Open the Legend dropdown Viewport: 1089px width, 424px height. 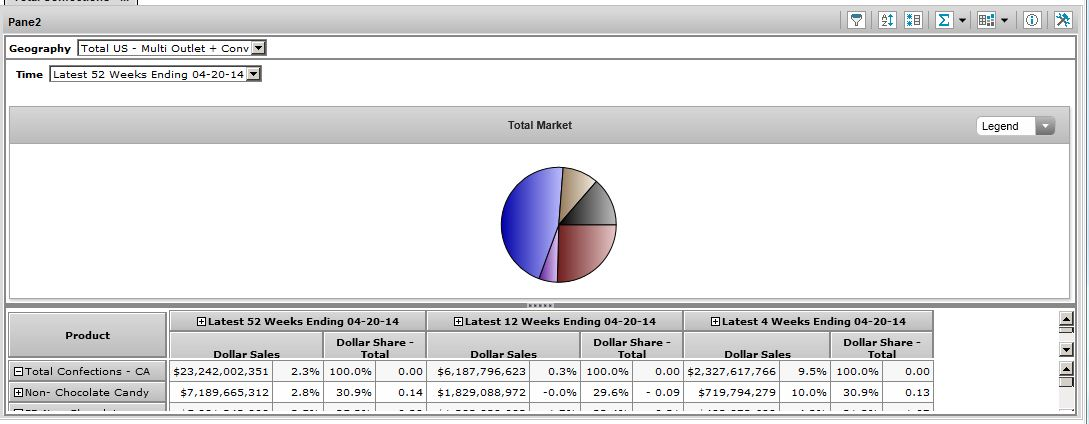[1045, 126]
